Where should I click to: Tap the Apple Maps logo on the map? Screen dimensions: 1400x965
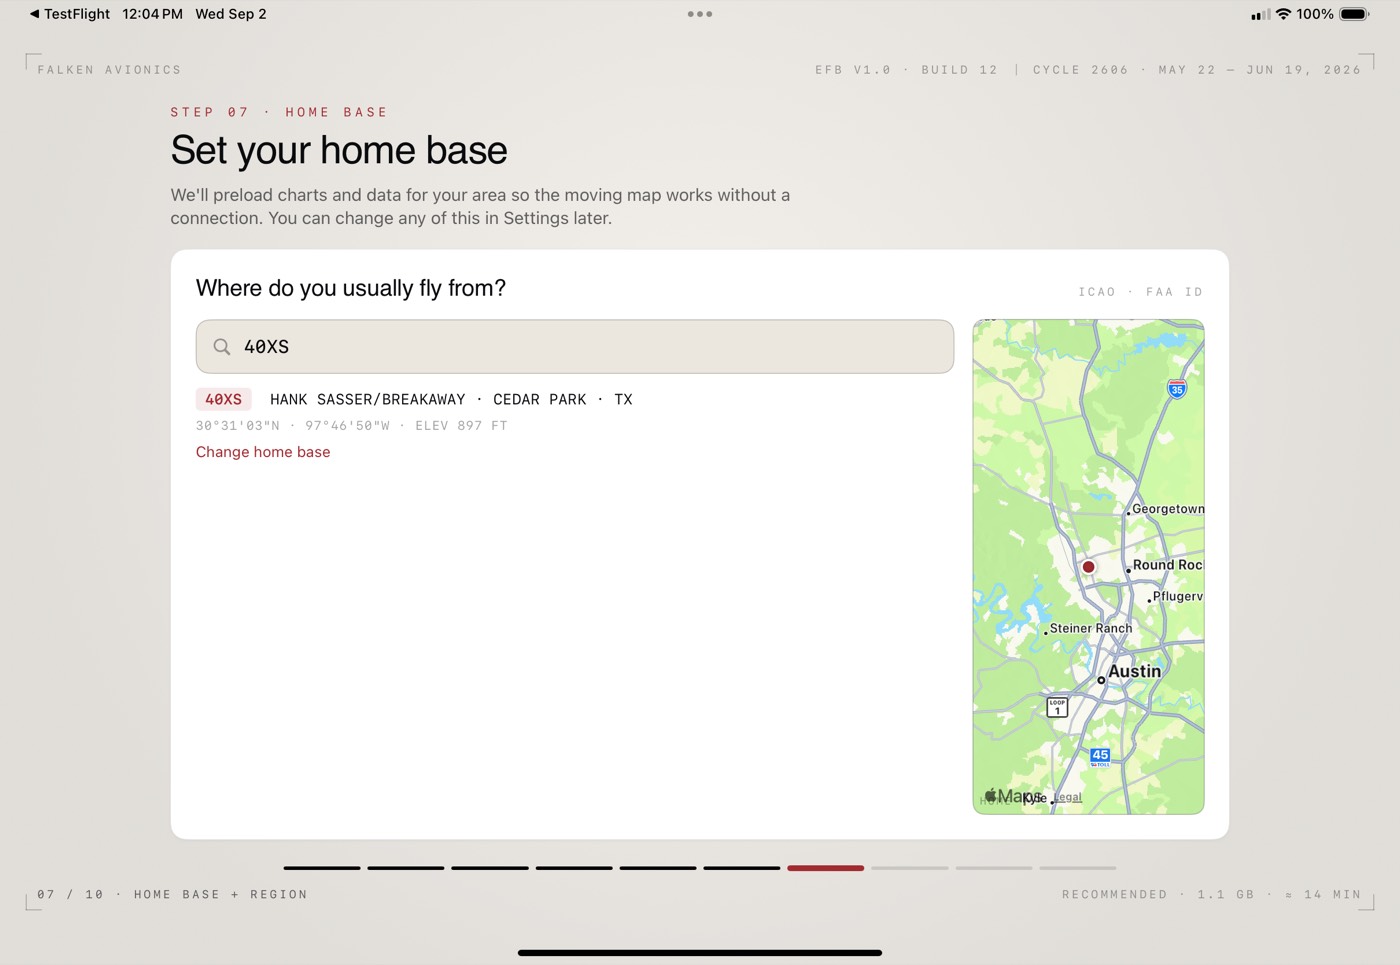click(1012, 796)
